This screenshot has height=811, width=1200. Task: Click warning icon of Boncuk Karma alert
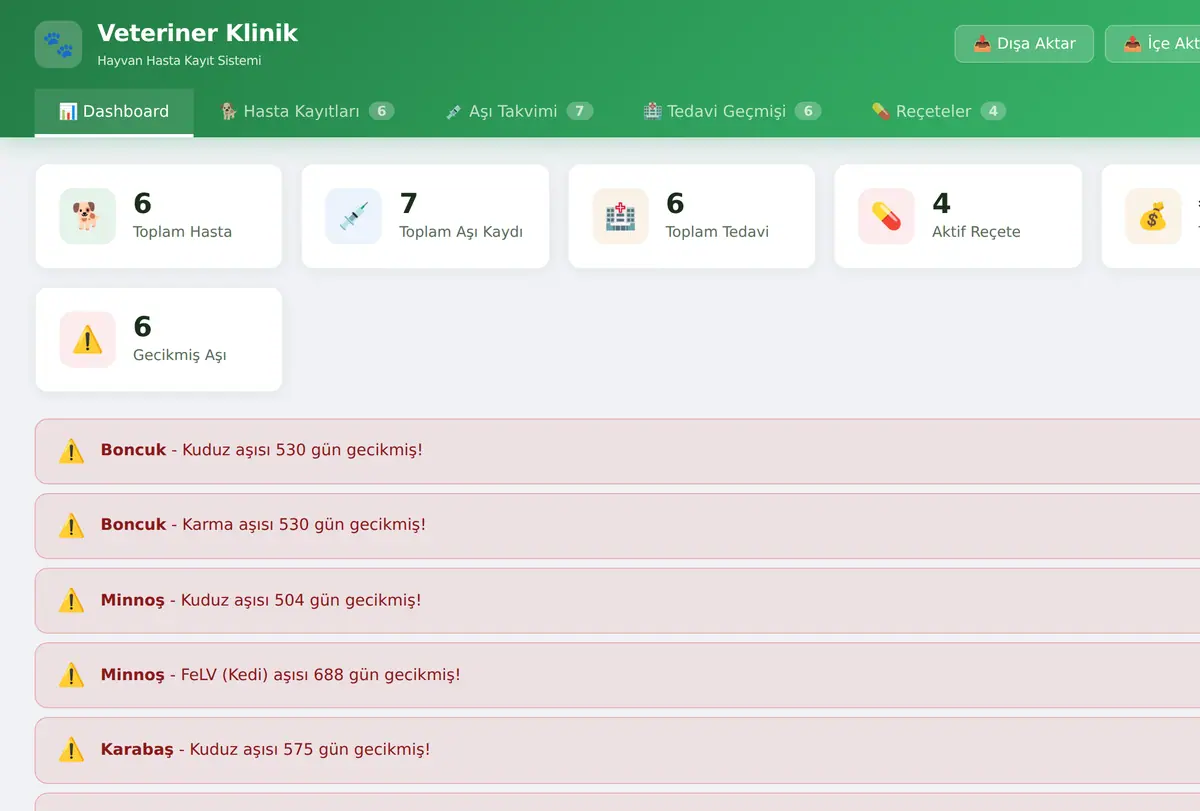point(71,525)
